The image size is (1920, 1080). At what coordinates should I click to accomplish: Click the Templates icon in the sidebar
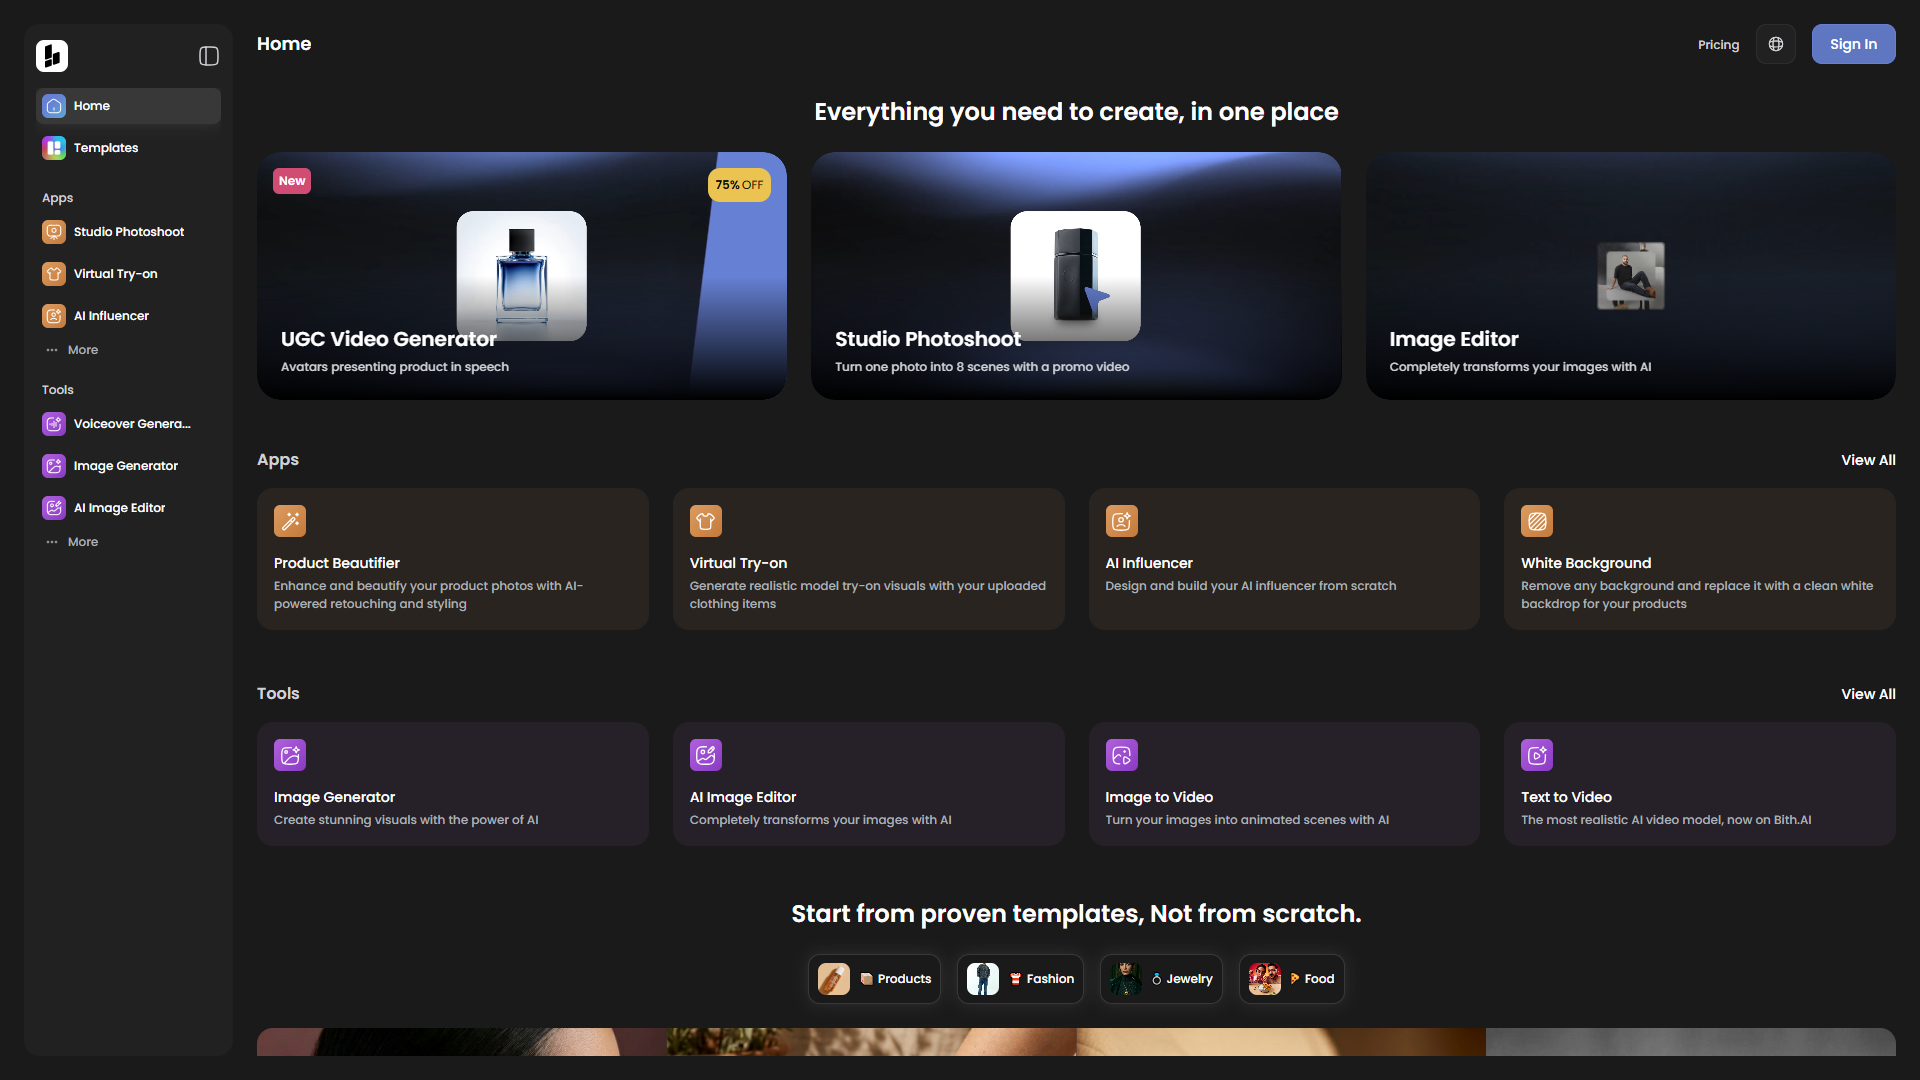(x=54, y=148)
